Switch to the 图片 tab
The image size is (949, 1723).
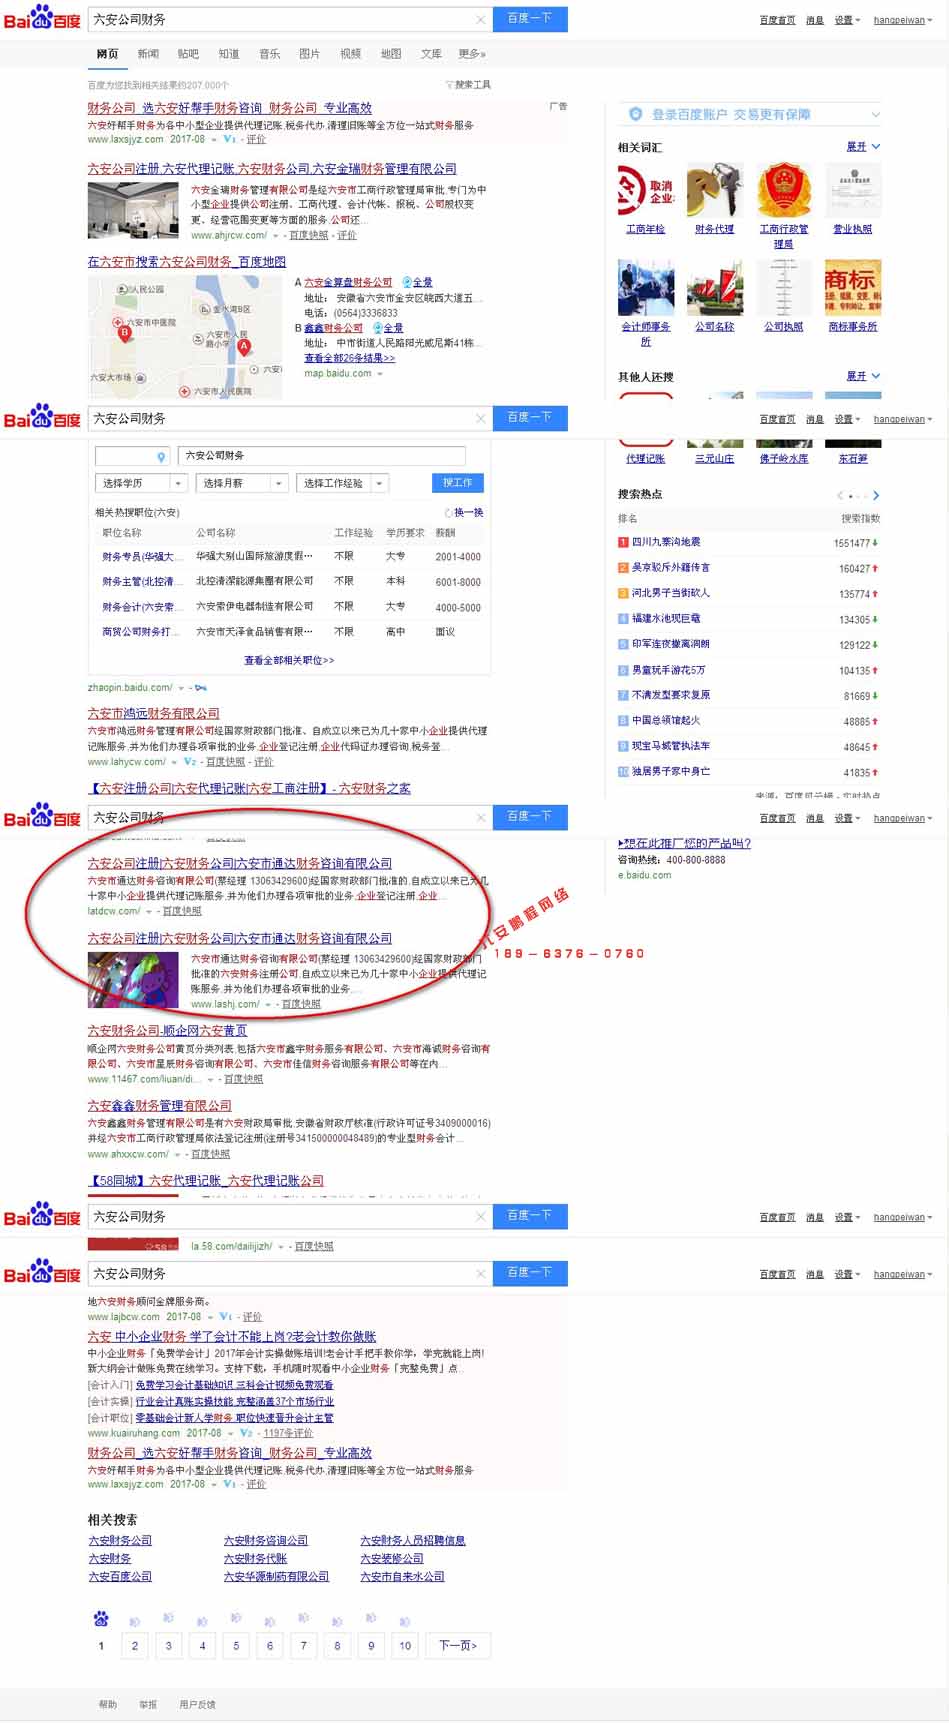tap(310, 54)
